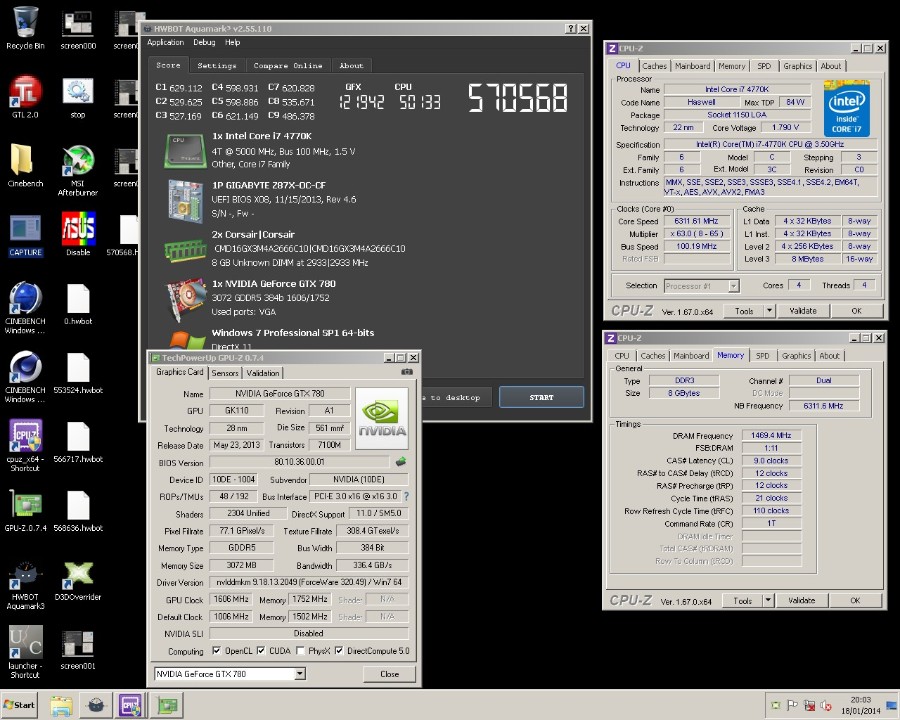Toggle the OpenCL checkbox in GPU-Z
Screen dimensions: 900x720
tap(216, 651)
